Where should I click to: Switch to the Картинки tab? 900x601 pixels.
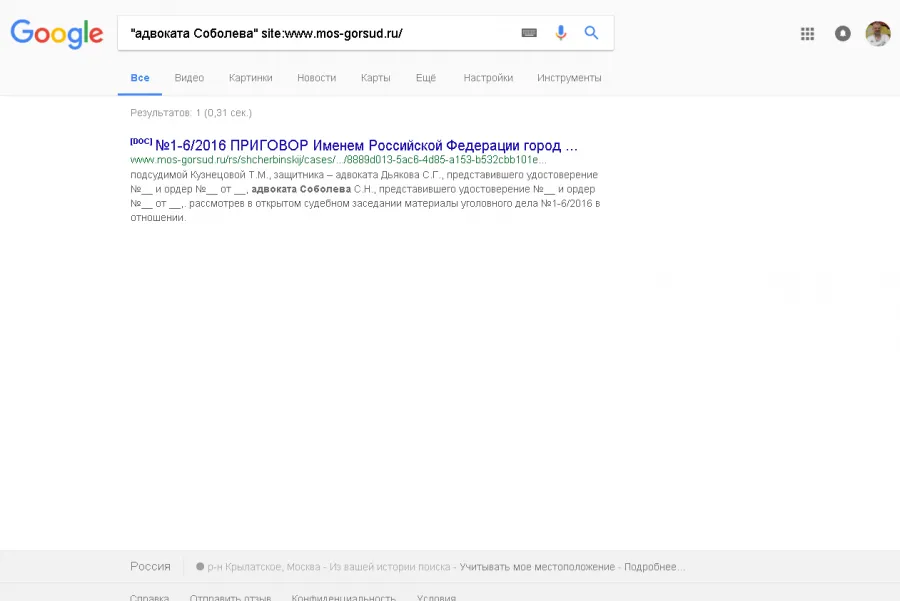point(250,78)
